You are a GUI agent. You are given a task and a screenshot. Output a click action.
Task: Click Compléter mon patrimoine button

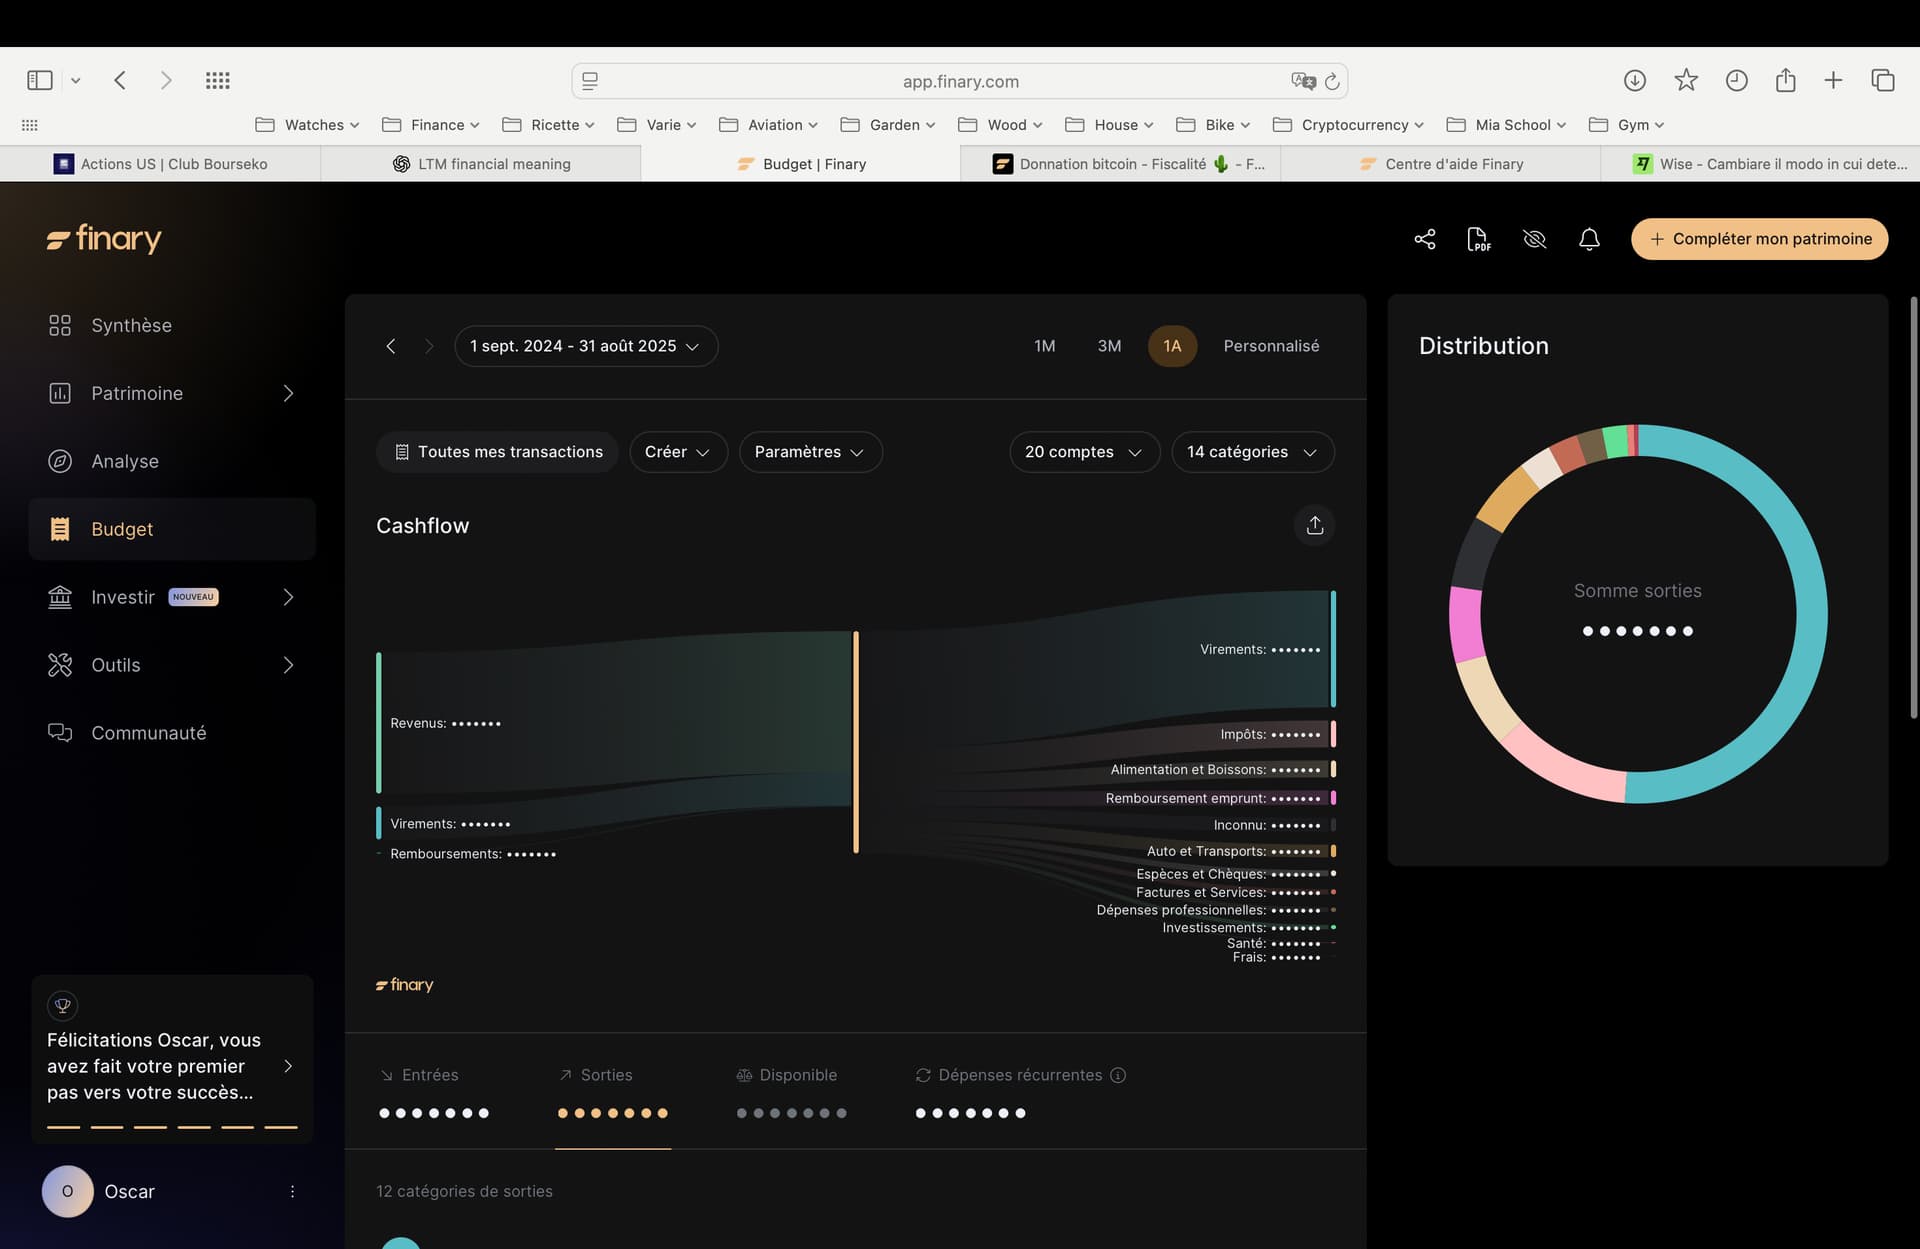tap(1759, 239)
